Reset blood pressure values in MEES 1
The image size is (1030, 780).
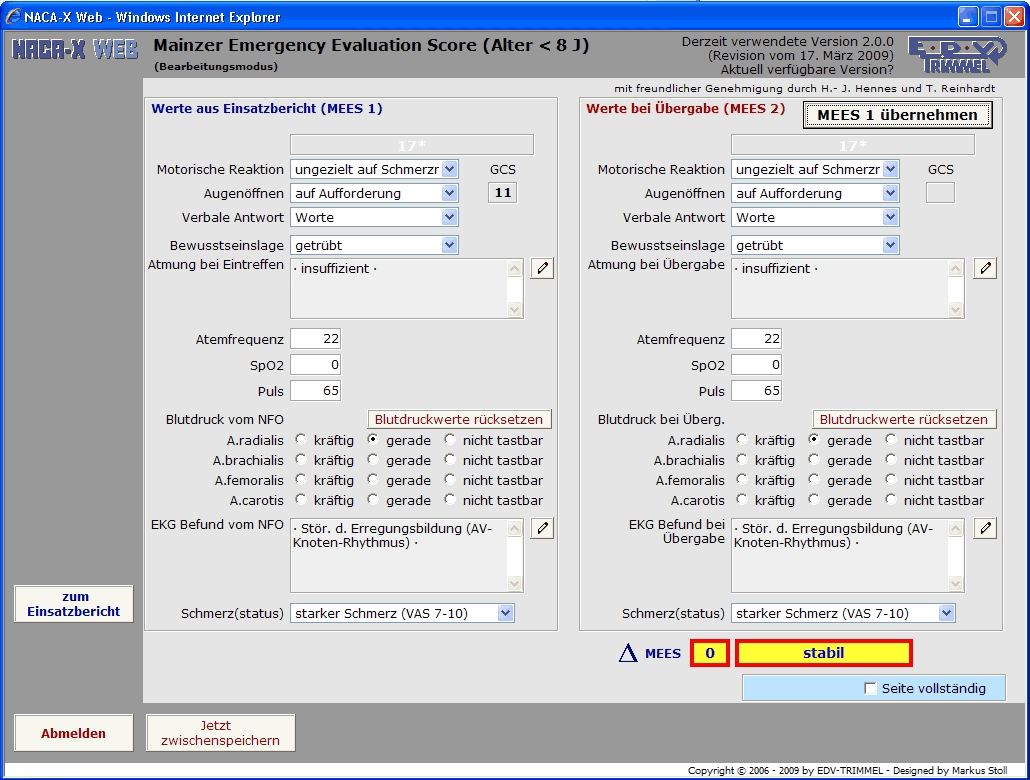click(459, 419)
